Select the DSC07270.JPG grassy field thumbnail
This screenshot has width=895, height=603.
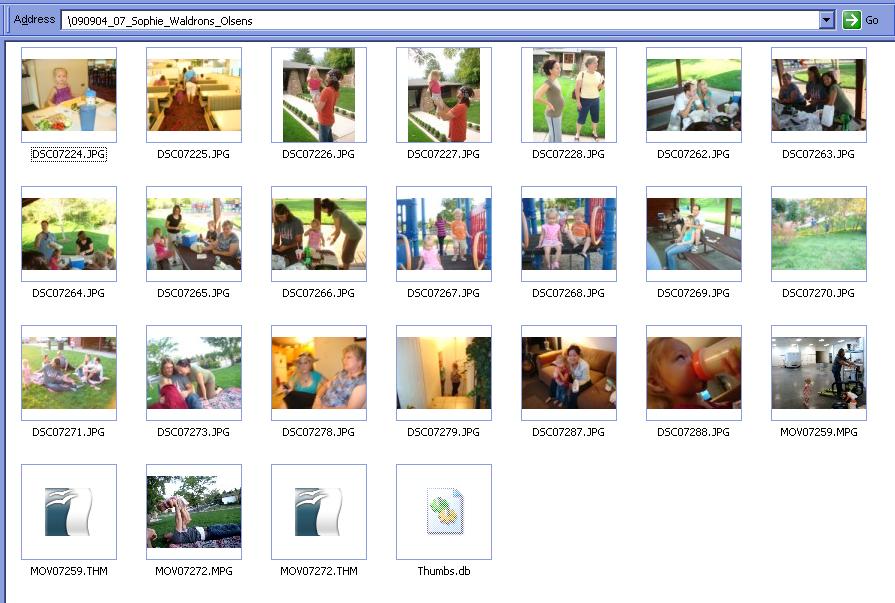click(819, 234)
